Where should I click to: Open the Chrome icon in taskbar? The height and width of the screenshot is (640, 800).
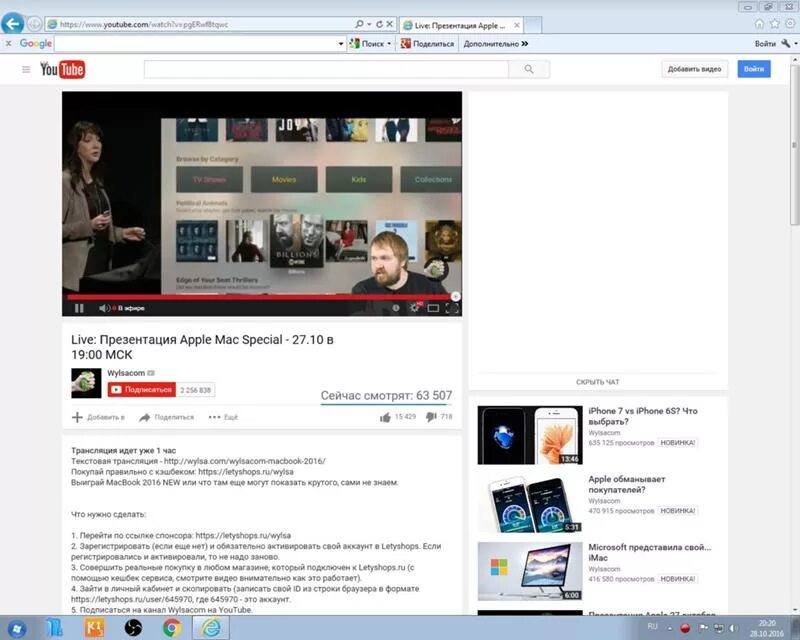coord(172,628)
